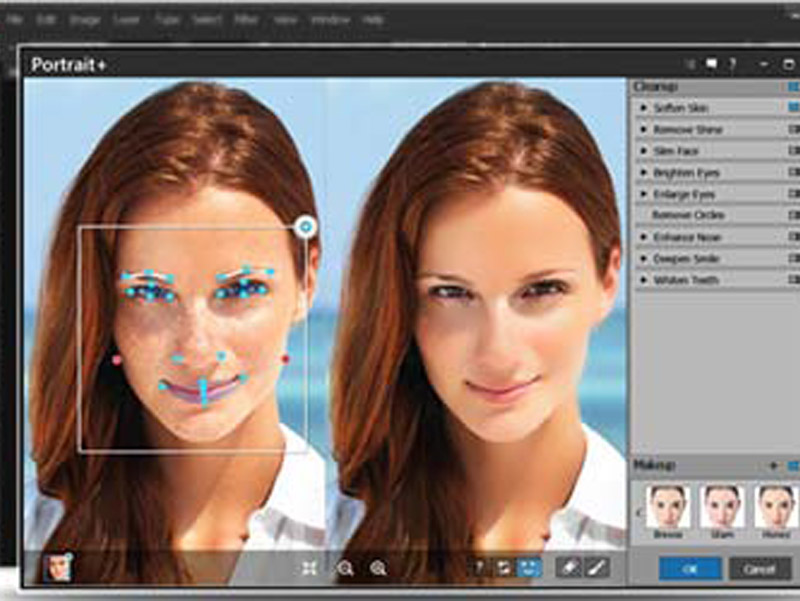The image size is (800, 601).
Task: Click the face thumbnail in bottom-left corner
Action: point(57,567)
